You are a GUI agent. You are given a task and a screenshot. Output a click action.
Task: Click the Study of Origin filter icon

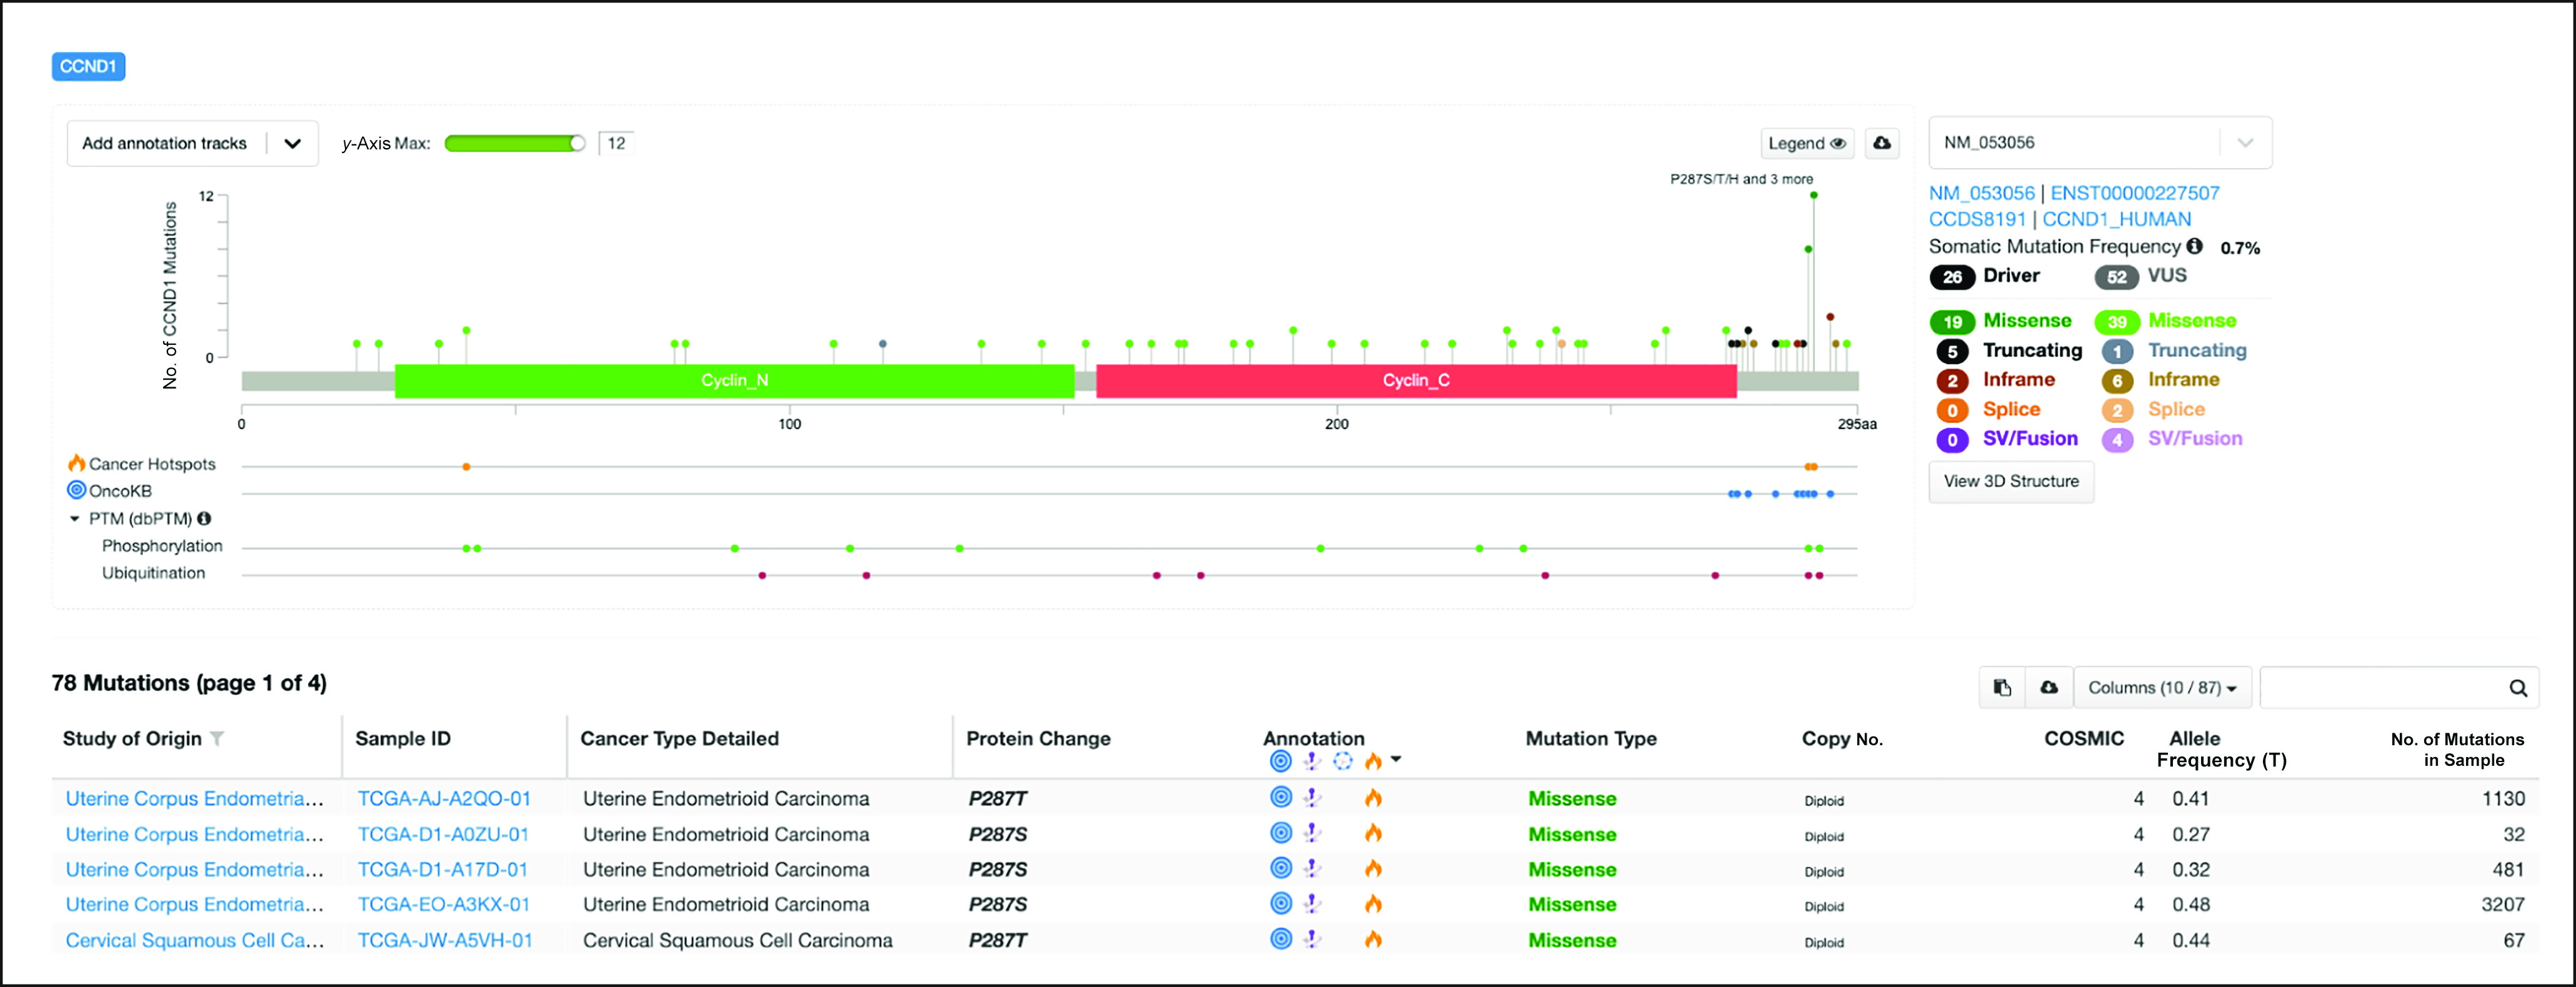[x=217, y=739]
